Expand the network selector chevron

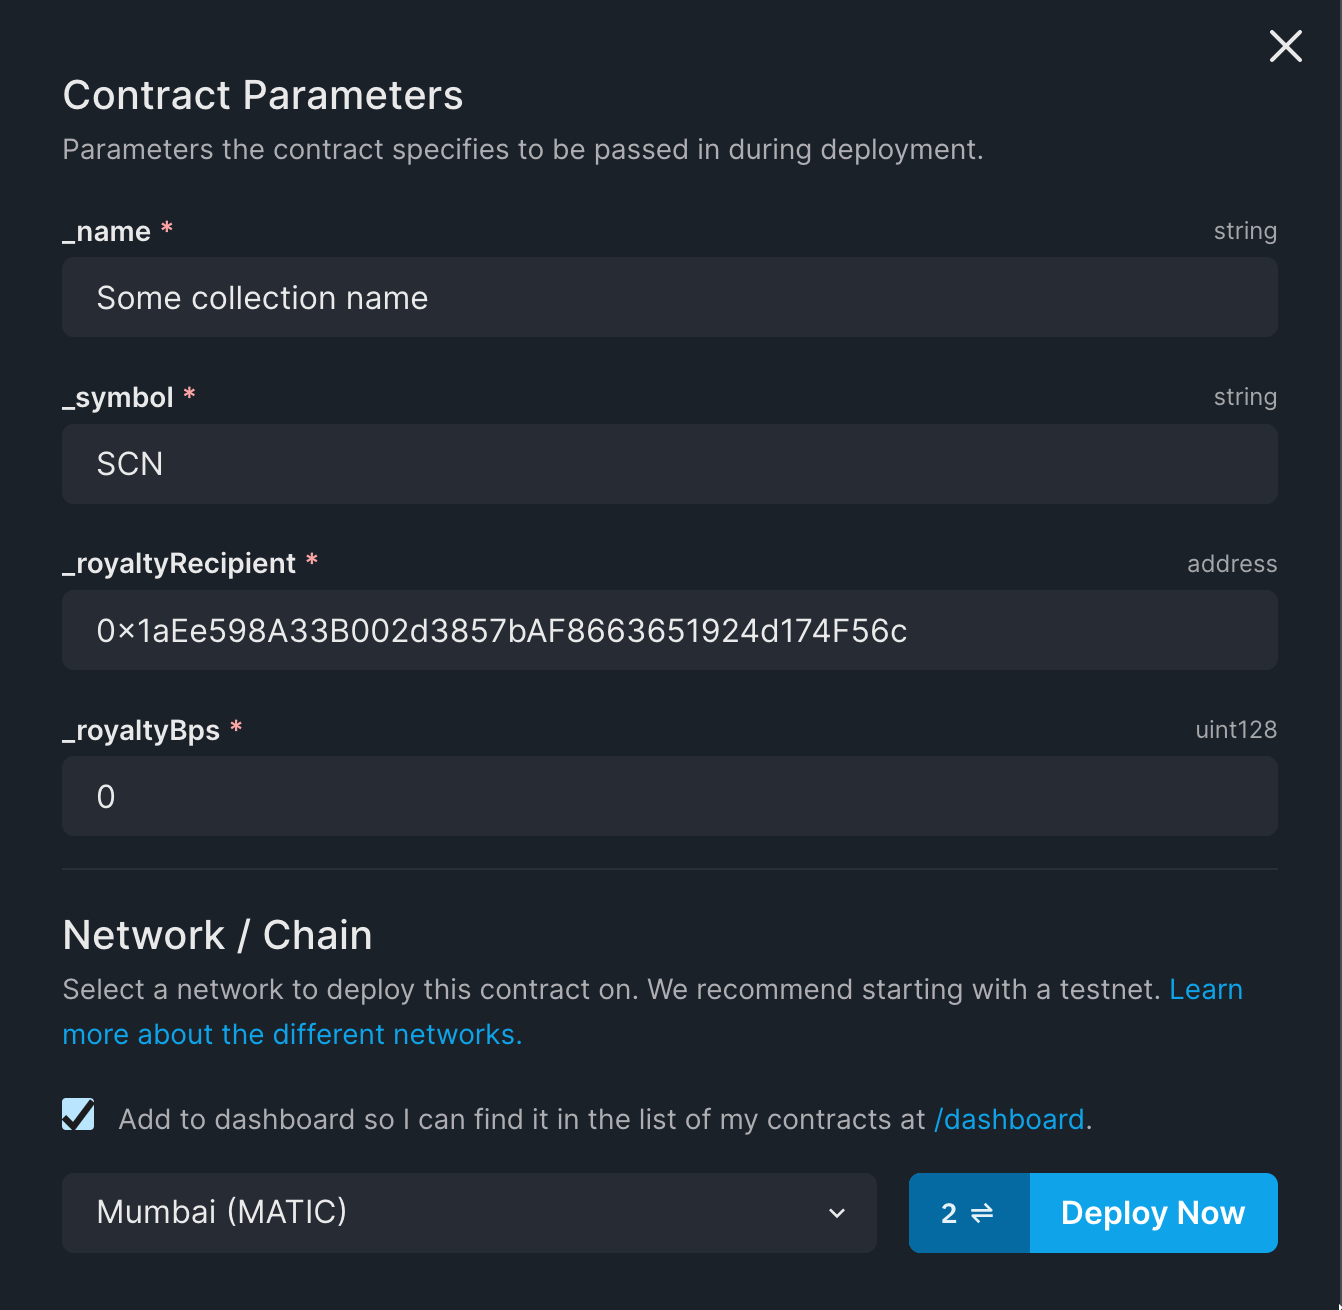pyautogui.click(x=837, y=1213)
